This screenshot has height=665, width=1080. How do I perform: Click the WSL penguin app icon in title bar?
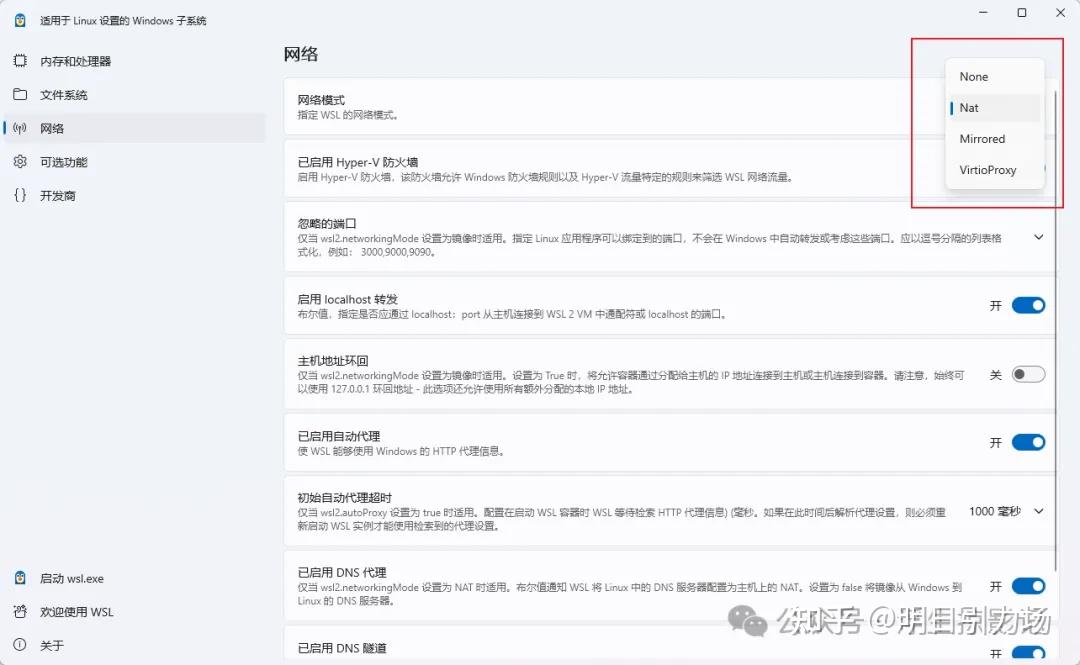tap(20, 20)
